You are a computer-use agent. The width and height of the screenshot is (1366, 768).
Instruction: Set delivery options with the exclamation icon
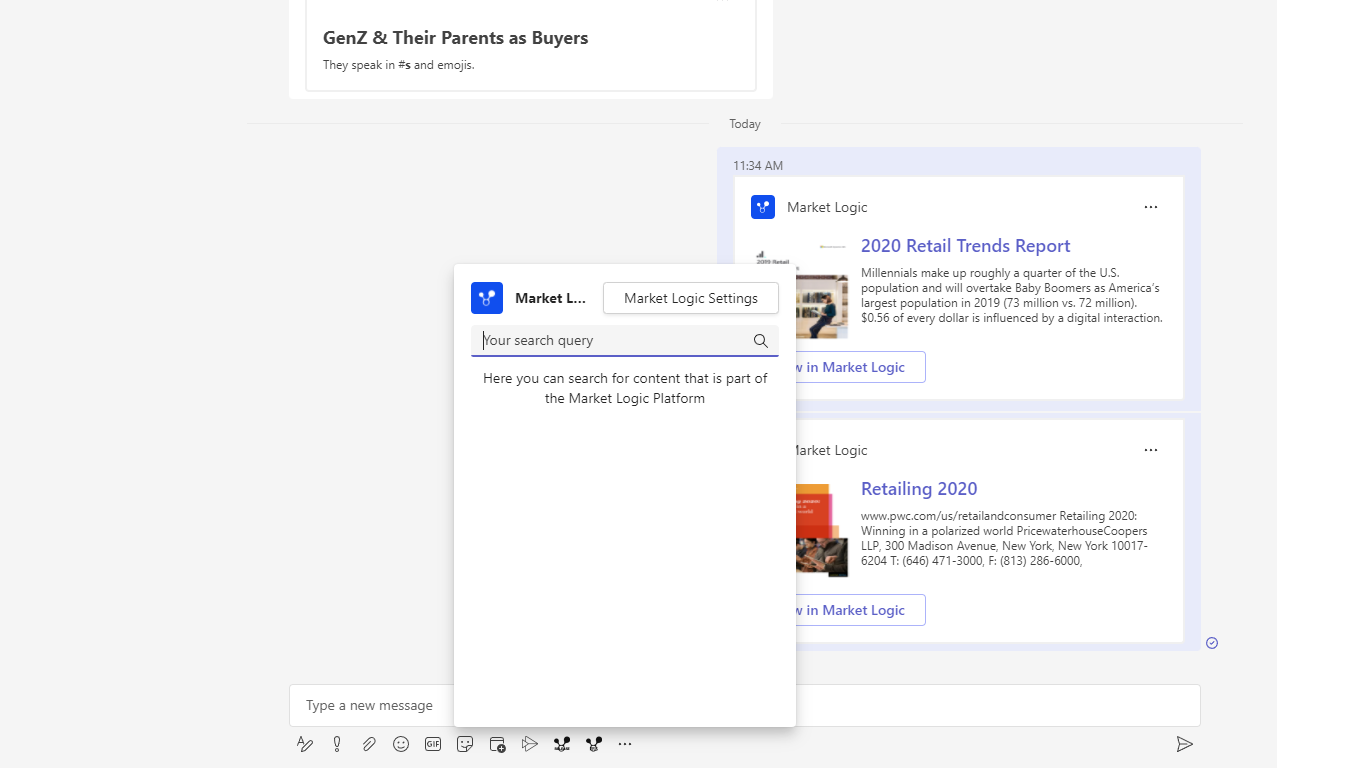point(337,744)
